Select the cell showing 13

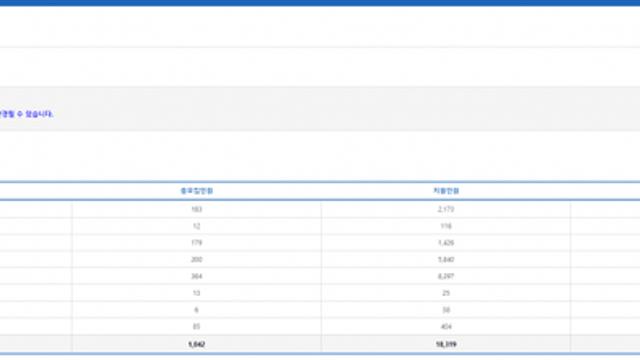[x=196, y=293]
